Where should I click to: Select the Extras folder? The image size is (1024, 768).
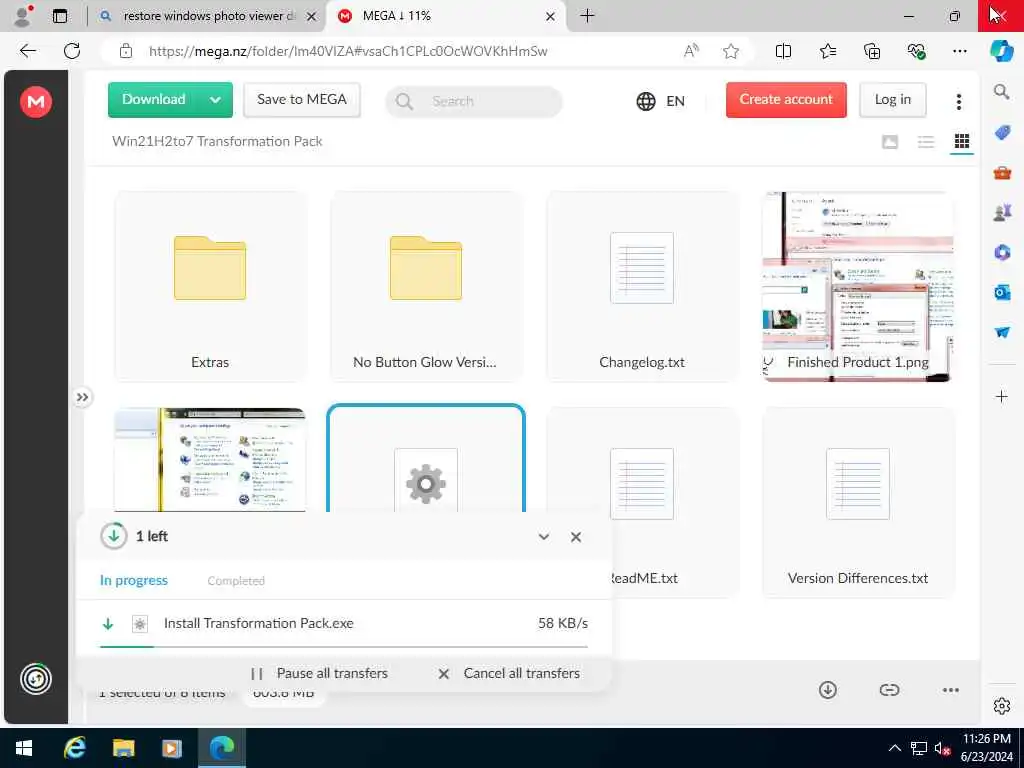tap(210, 286)
